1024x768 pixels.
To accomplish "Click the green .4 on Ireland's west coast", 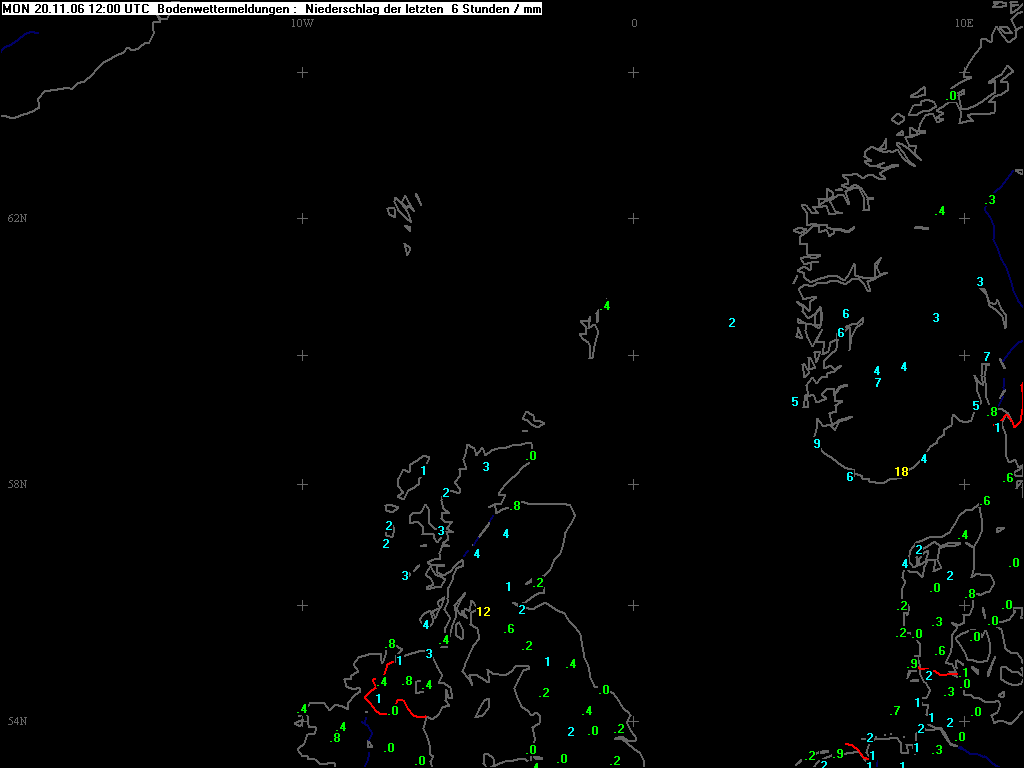I will click(302, 709).
